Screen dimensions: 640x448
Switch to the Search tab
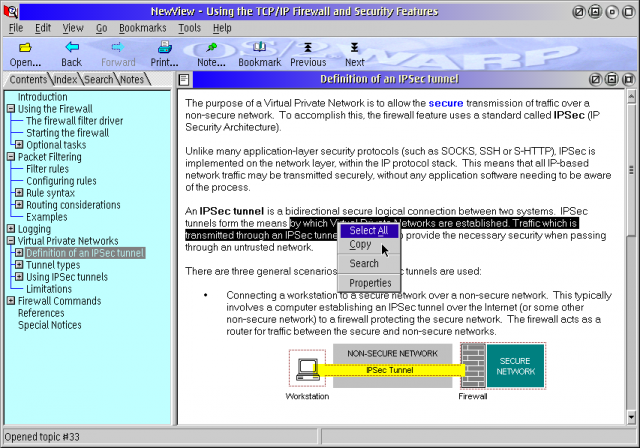tap(98, 80)
